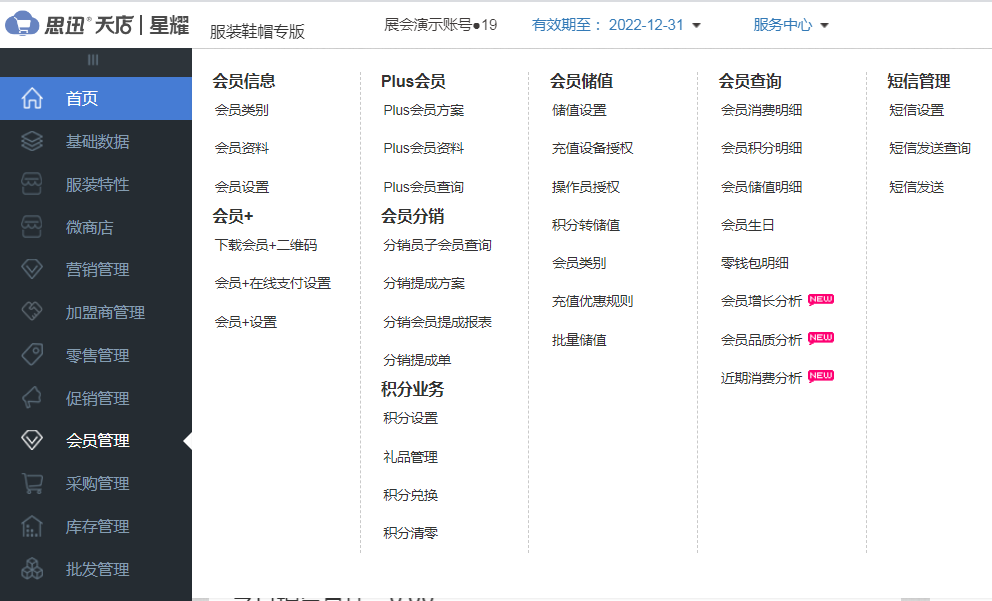Open 营销管理 from the sidebar

pos(30,269)
